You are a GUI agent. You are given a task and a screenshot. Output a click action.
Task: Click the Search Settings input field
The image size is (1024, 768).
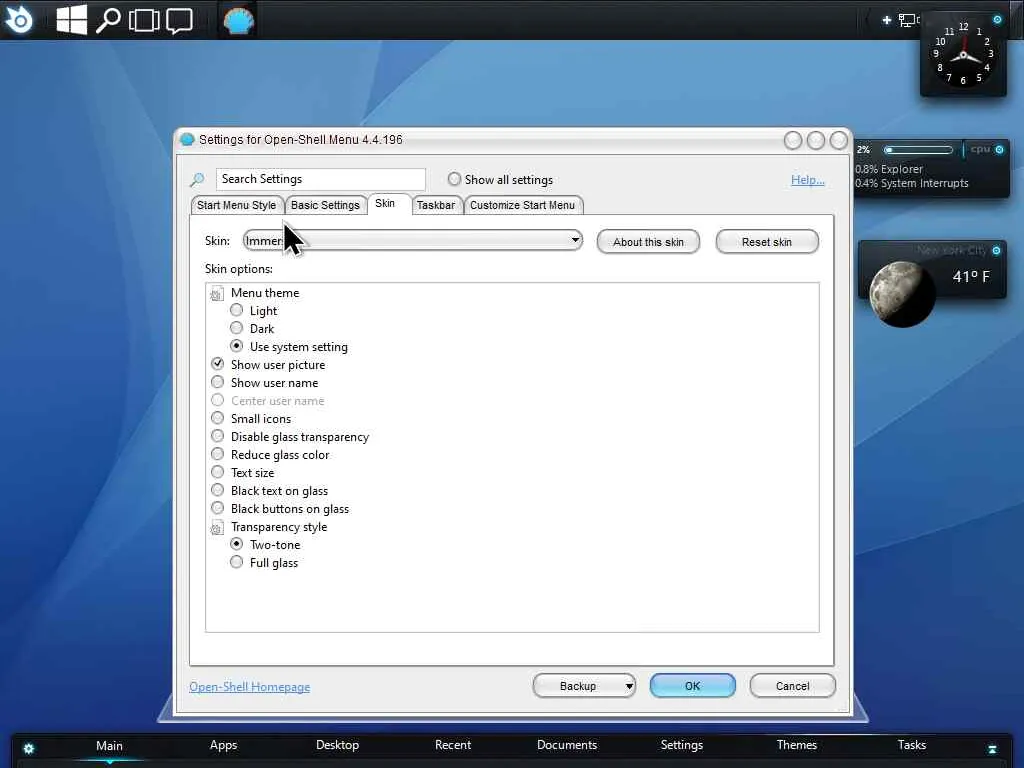tap(321, 179)
